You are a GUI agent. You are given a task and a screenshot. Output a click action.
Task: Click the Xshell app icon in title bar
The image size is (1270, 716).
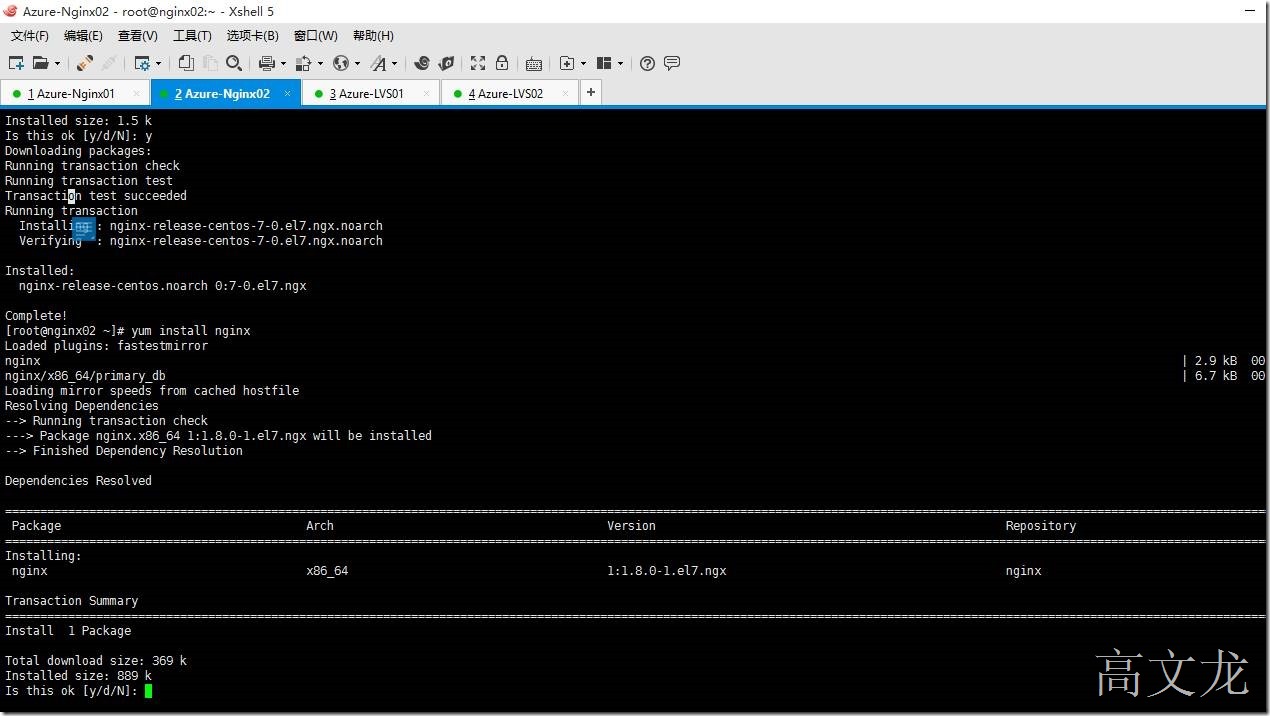pyautogui.click(x=10, y=11)
